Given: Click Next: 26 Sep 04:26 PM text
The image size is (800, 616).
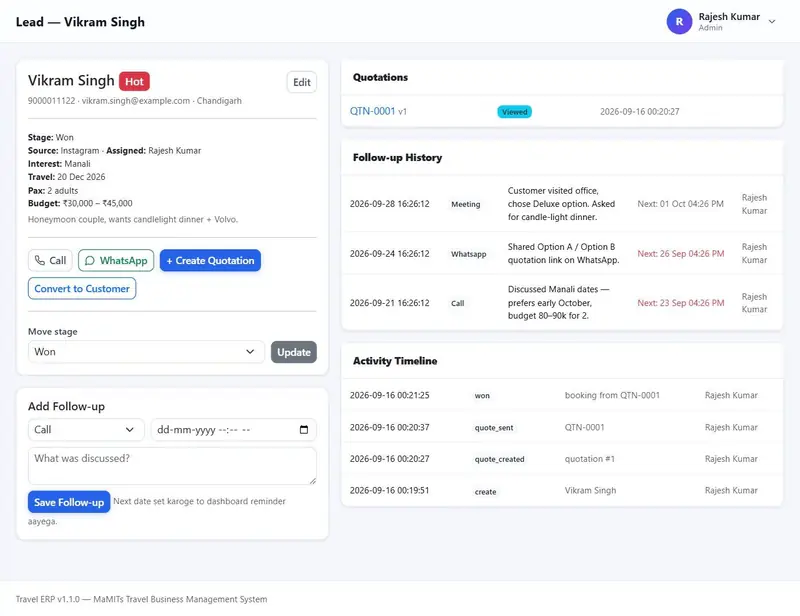Looking at the screenshot, I should click(x=681, y=254).
